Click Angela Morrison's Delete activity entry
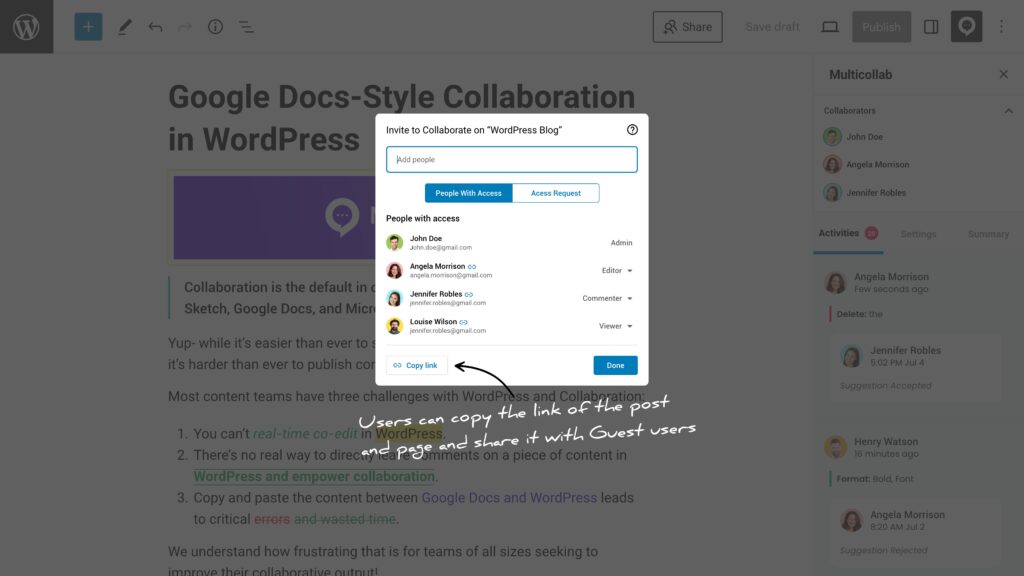Image resolution: width=1024 pixels, height=576 pixels. pyautogui.click(x=859, y=314)
